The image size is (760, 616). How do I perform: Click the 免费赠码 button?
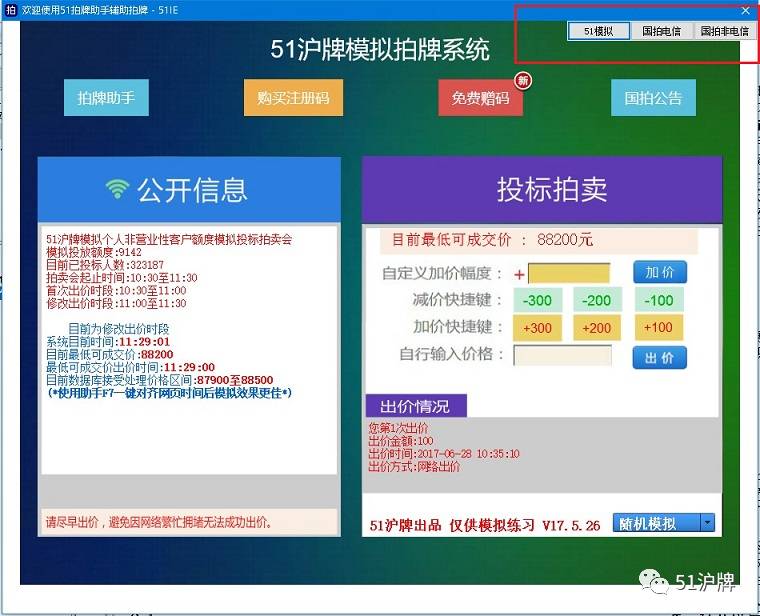tap(480, 98)
